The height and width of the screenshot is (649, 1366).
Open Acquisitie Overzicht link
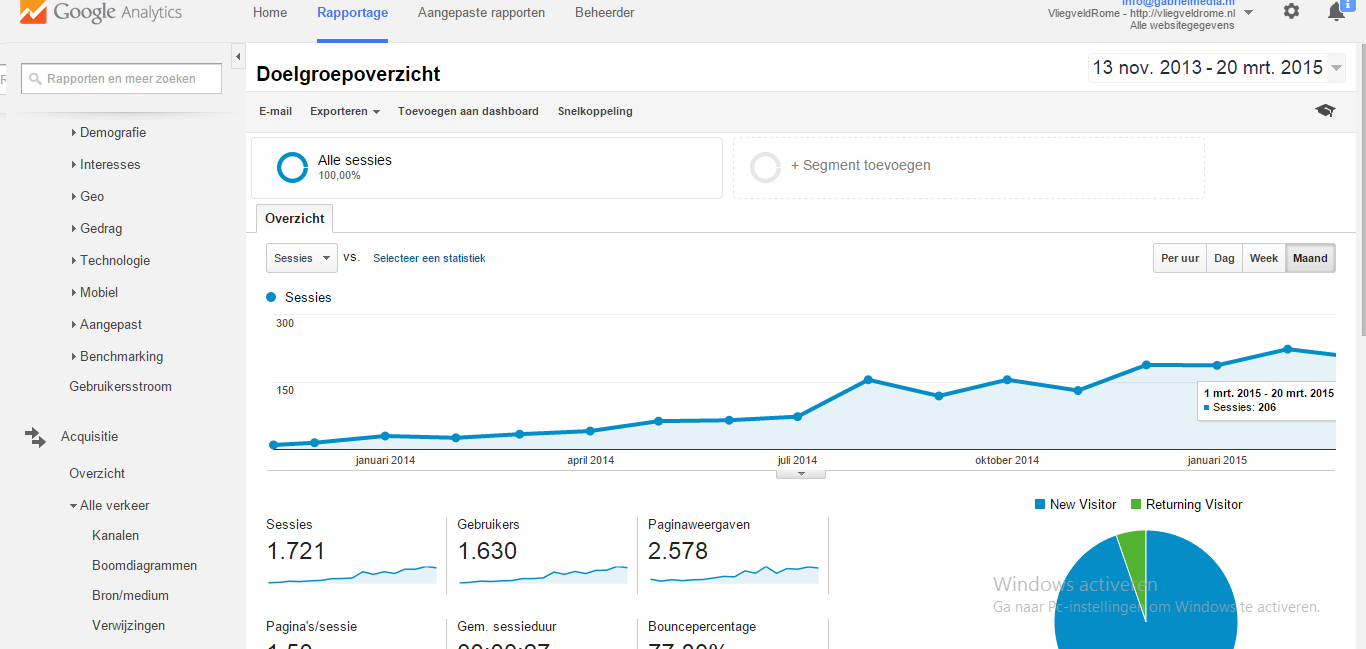[x=97, y=473]
